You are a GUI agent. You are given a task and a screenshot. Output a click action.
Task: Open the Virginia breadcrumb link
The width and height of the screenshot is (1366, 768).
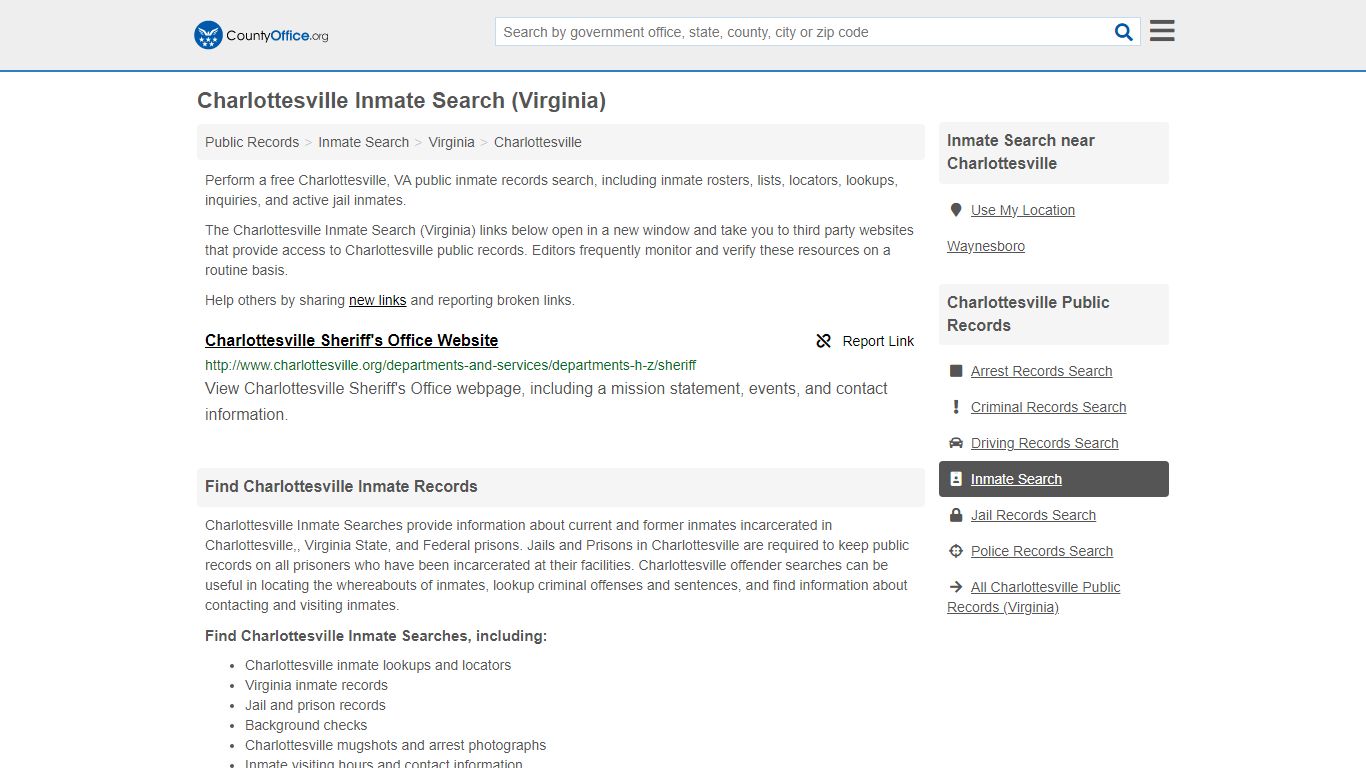(x=451, y=142)
